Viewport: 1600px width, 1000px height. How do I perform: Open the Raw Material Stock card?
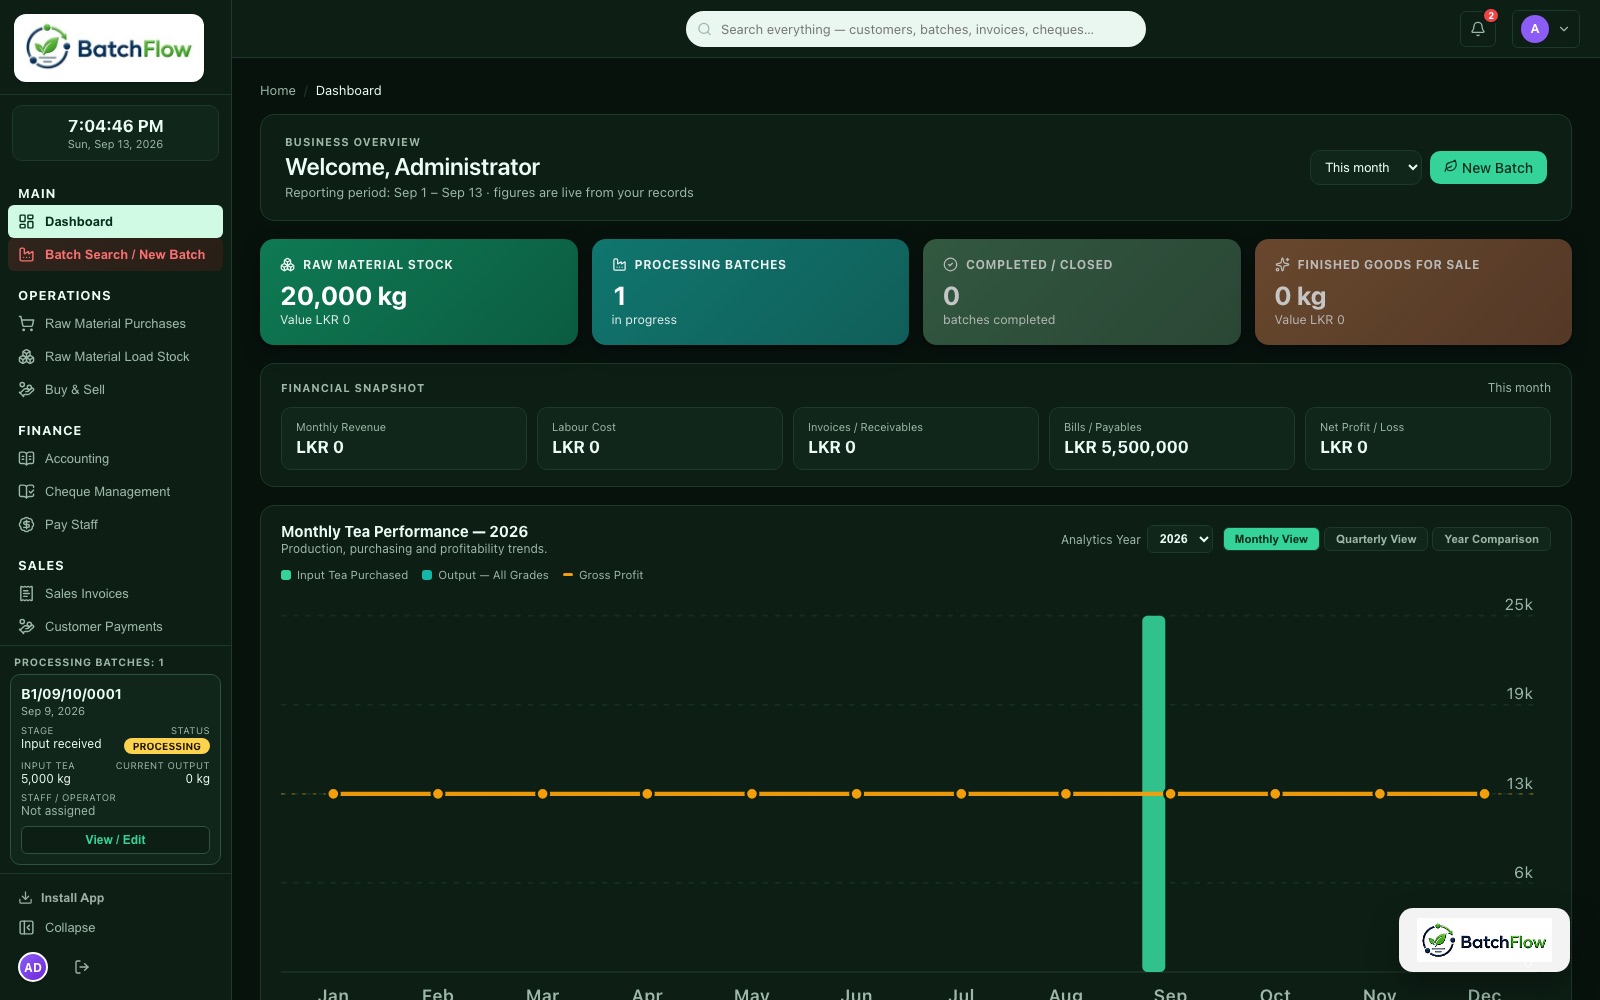coord(419,292)
